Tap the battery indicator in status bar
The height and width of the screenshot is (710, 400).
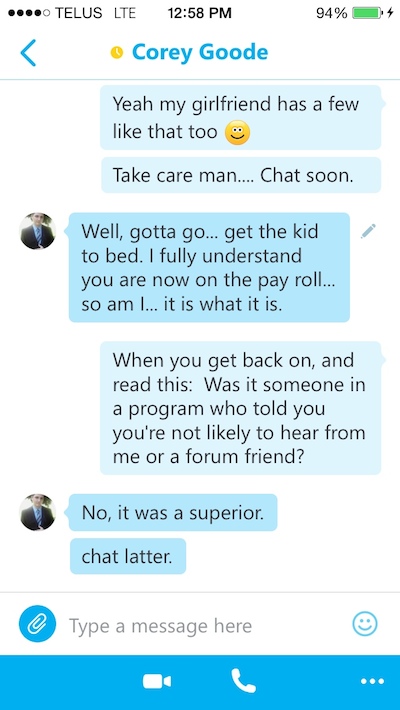366,14
